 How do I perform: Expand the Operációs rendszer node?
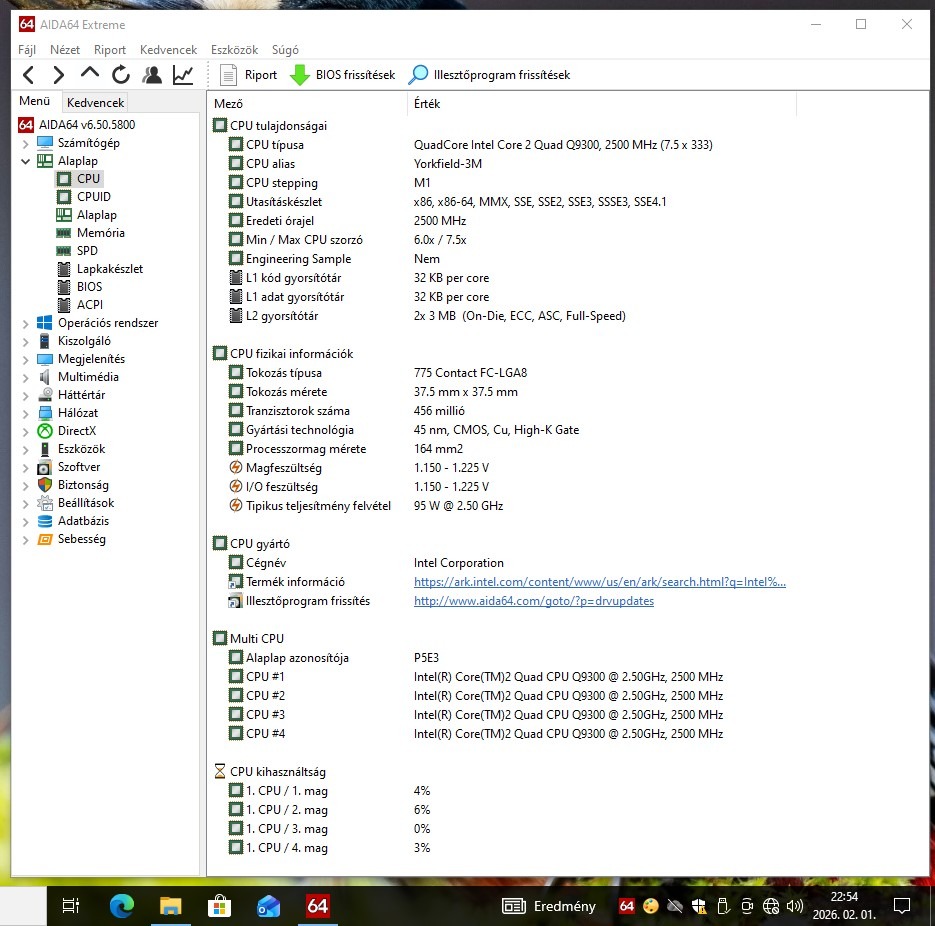tap(25, 324)
